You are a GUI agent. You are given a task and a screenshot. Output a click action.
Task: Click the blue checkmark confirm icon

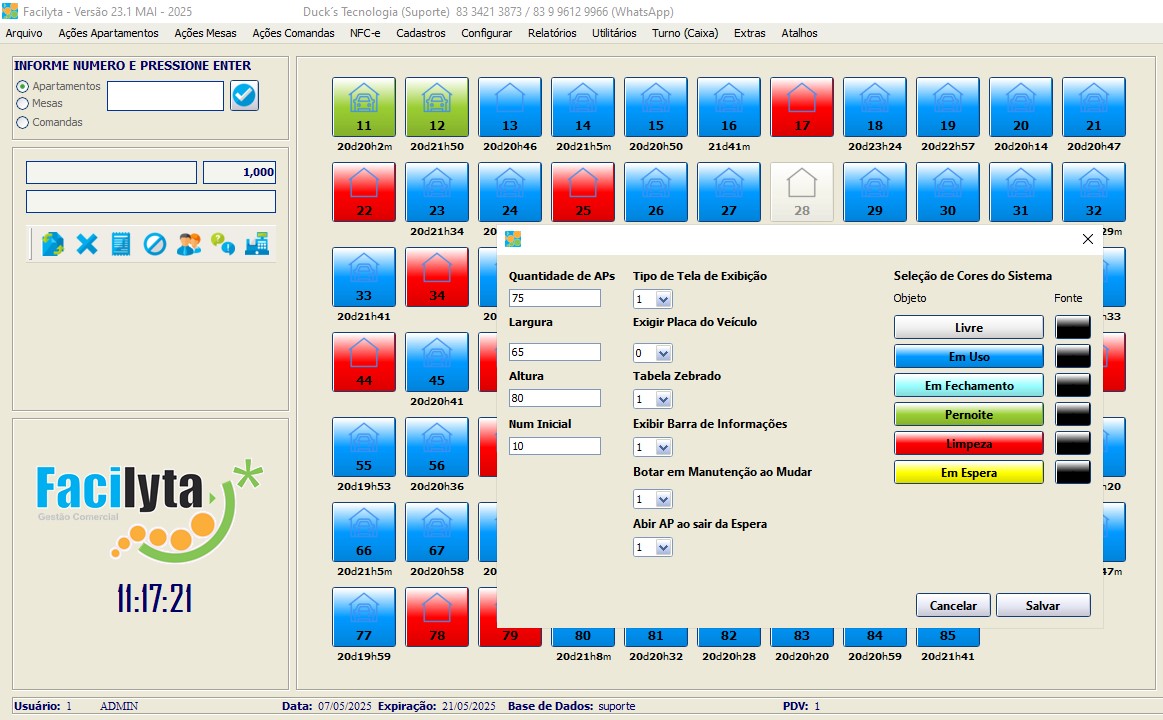click(x=244, y=96)
